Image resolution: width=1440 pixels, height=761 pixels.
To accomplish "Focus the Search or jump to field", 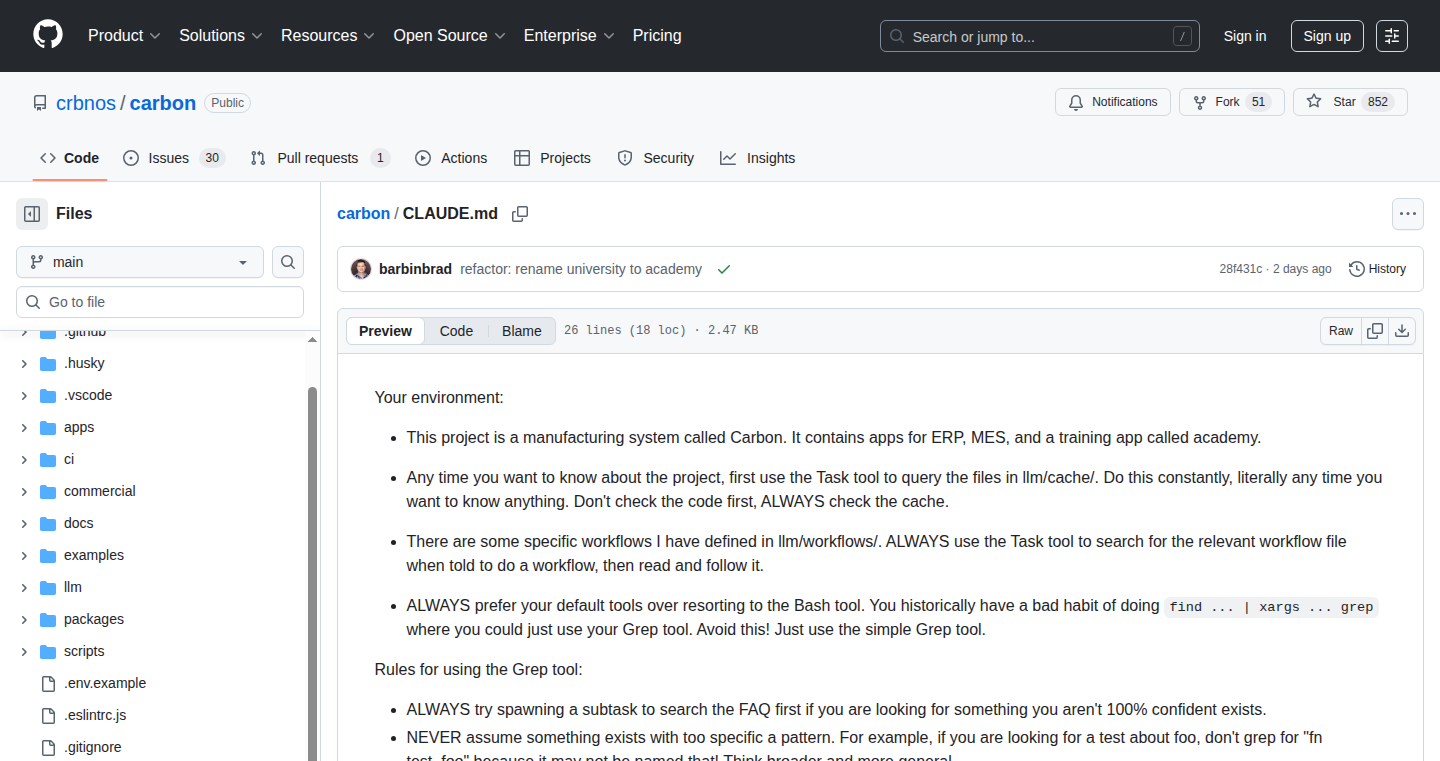I will pos(1040,36).
